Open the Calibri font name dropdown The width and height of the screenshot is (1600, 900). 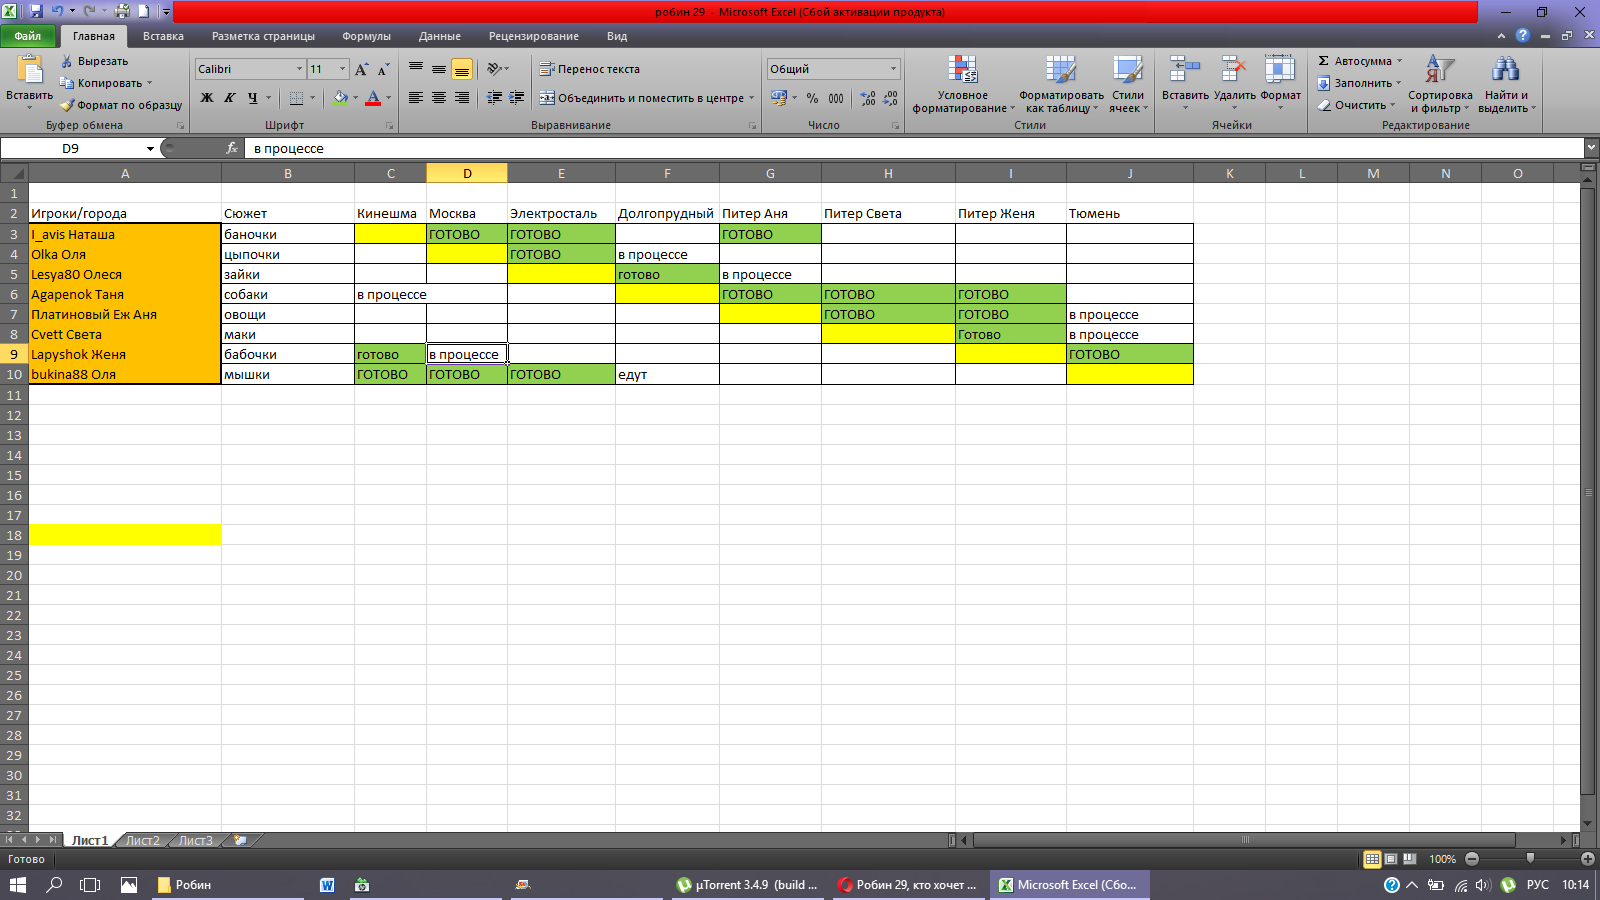point(299,69)
